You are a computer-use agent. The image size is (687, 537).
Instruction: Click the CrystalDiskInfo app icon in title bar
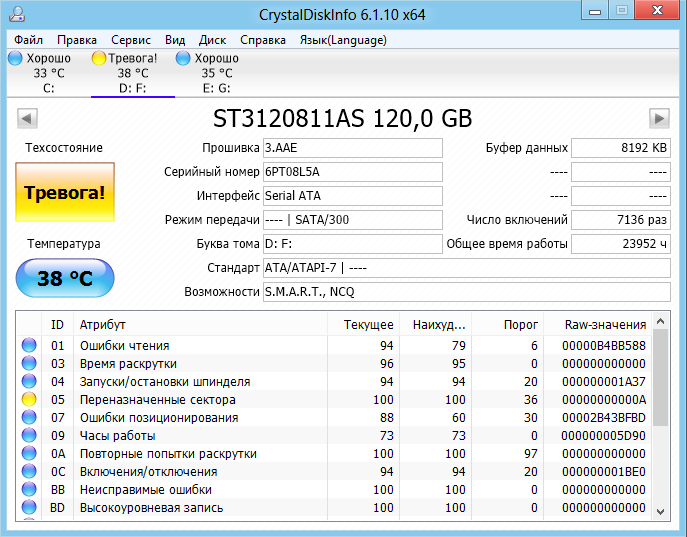point(17,14)
